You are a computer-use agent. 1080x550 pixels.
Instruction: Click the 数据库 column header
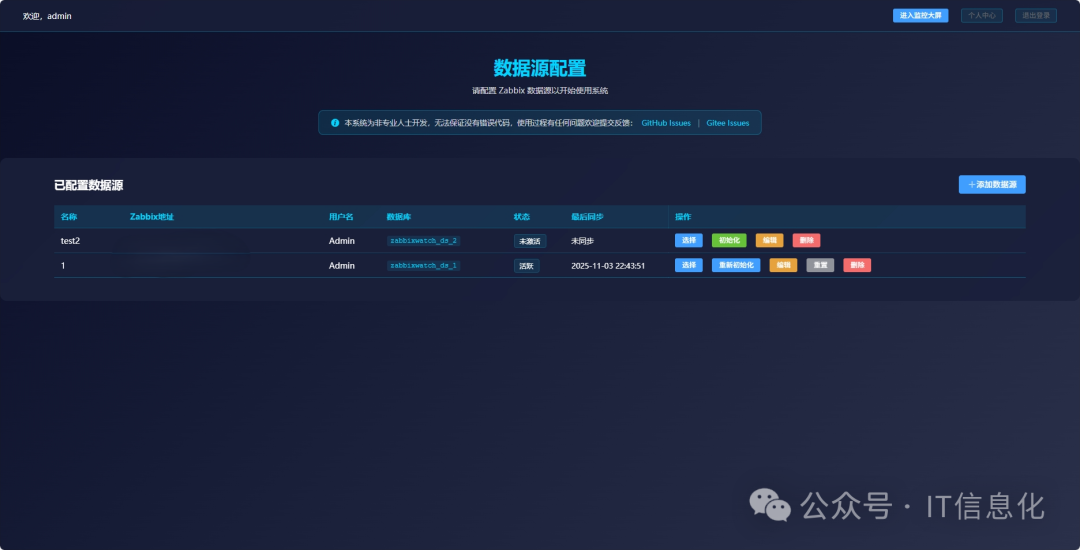click(x=399, y=217)
